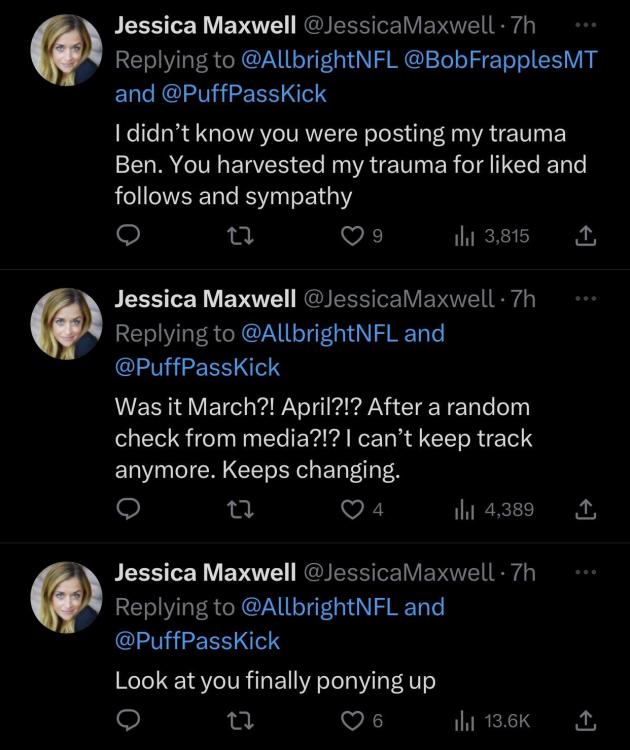630x750 pixels.
Task: Like the 'finally ponying up' tweet
Action: [x=351, y=721]
